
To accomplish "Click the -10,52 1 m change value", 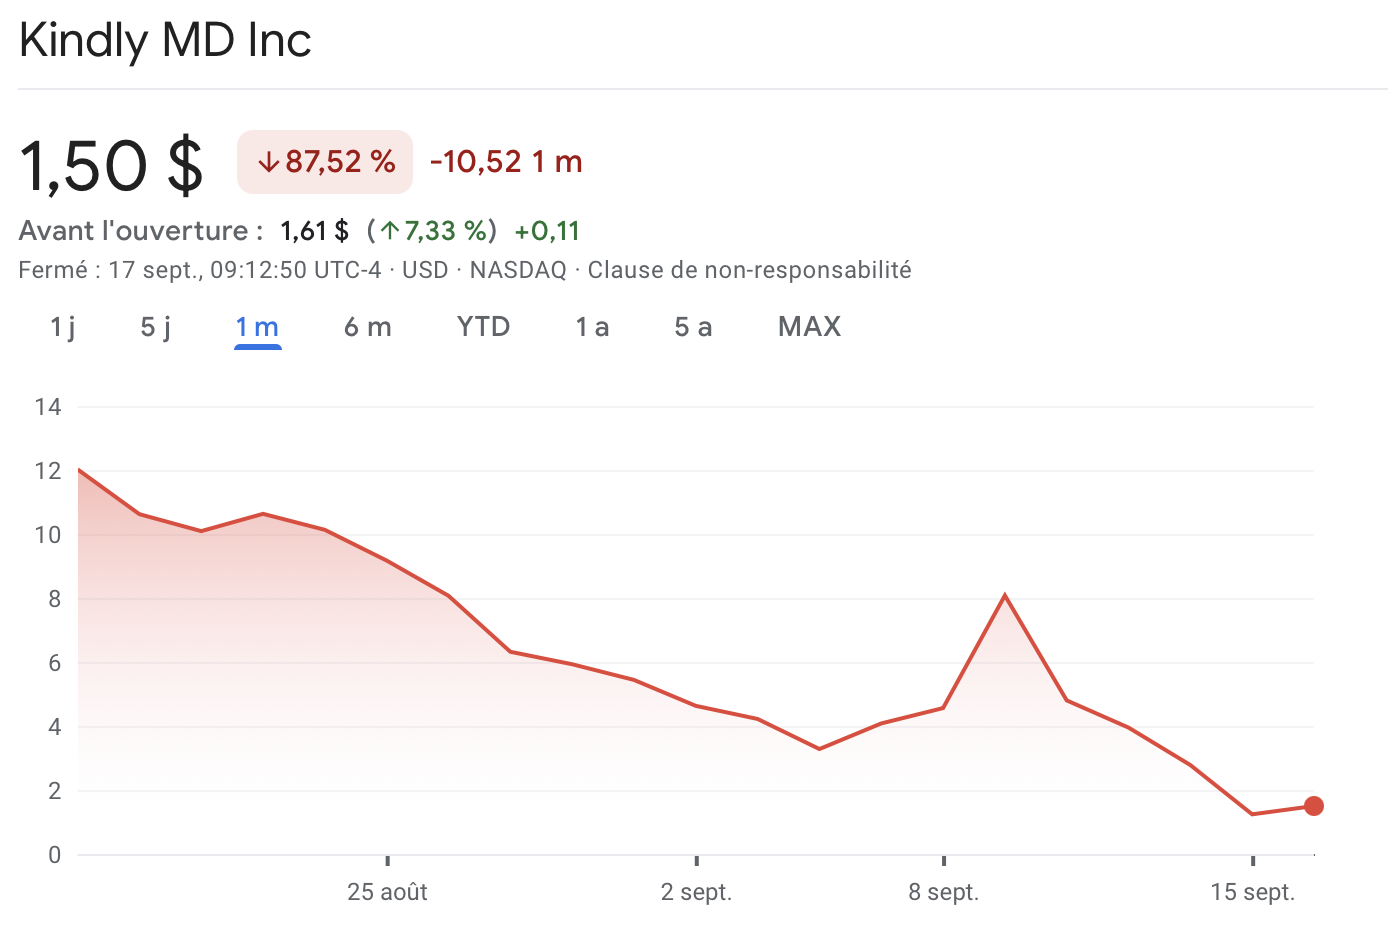I will pos(504,161).
